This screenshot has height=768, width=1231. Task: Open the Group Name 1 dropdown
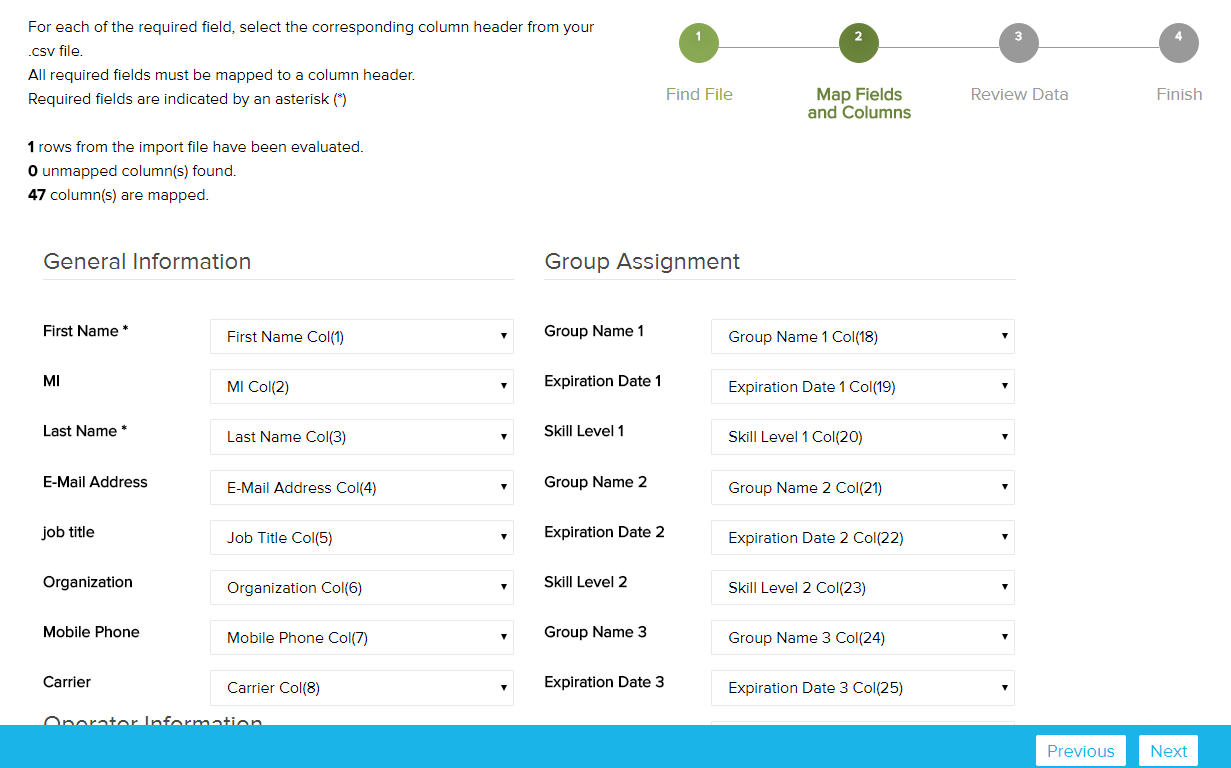(x=863, y=337)
